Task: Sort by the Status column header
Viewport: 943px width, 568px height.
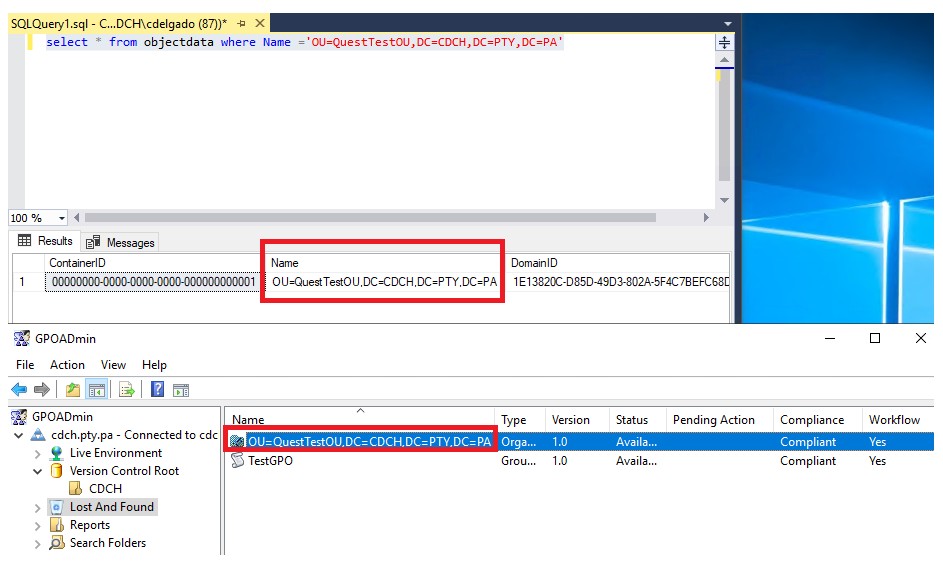Action: coord(637,419)
